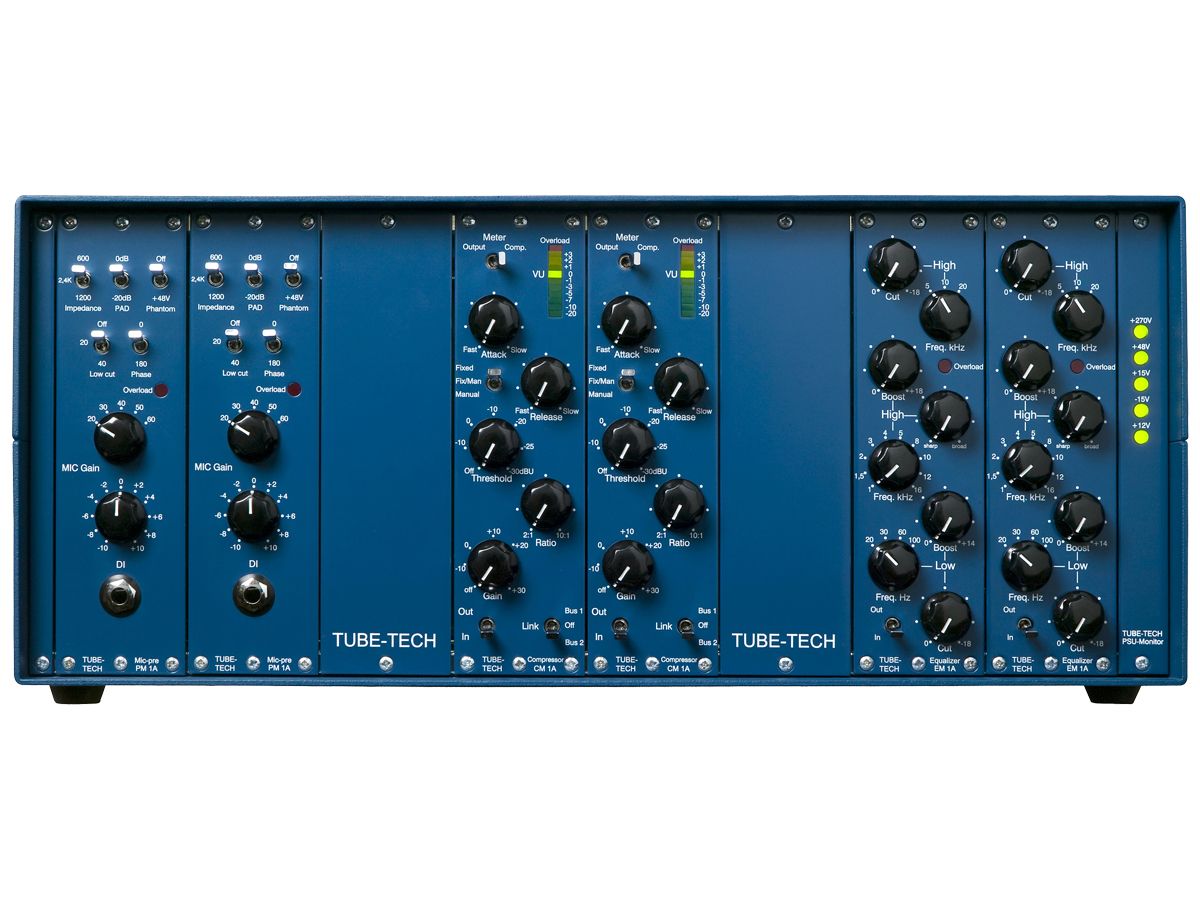The image size is (1200, 900).
Task: Flip the PAD switch on second Mic-pre module
Action: [254, 273]
